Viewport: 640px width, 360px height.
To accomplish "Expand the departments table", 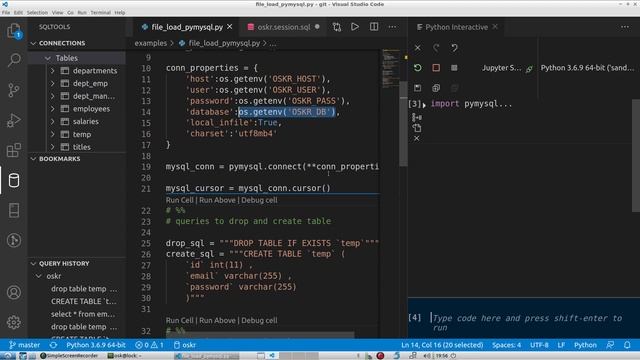I will point(53,71).
